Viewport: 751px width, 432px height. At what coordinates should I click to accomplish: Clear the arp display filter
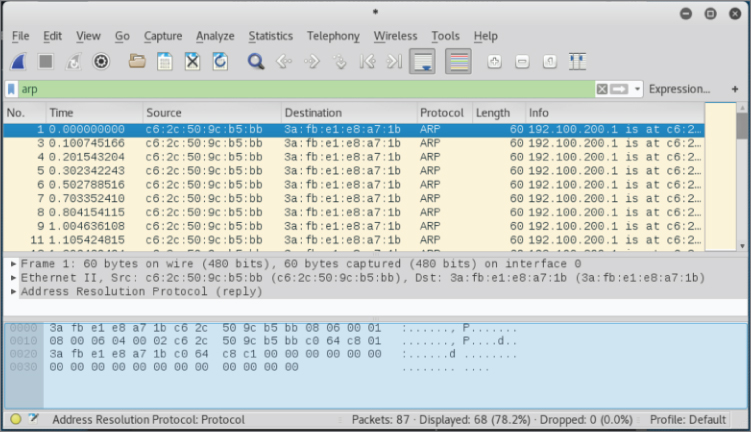click(x=602, y=89)
